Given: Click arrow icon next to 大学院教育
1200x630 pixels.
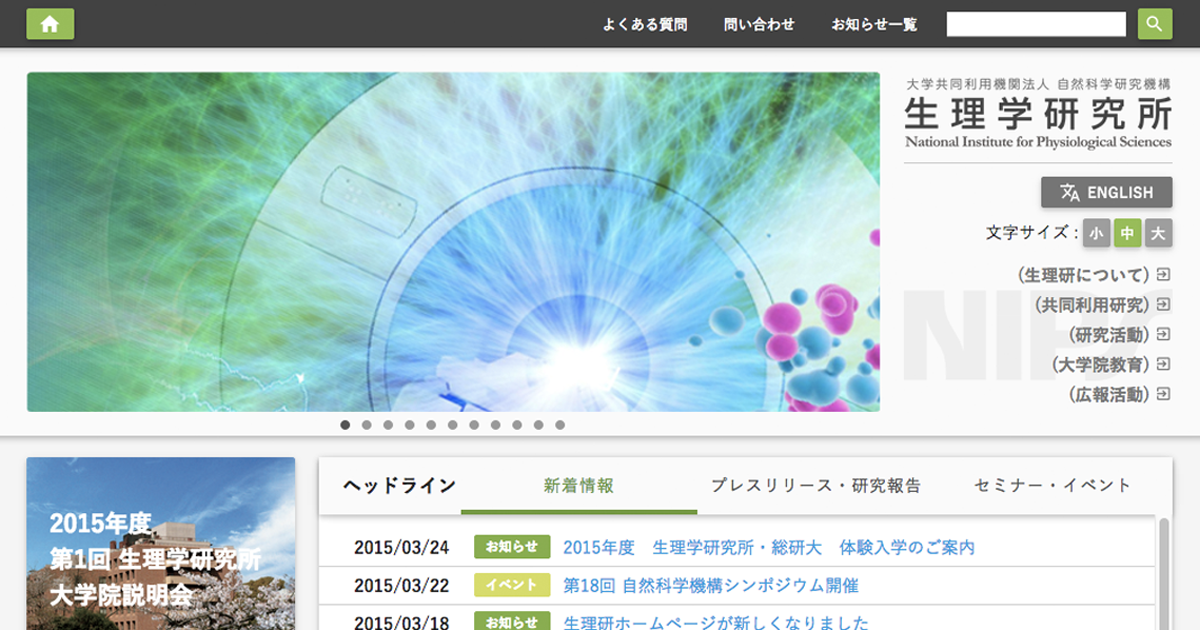Looking at the screenshot, I should pyautogui.click(x=1163, y=364).
